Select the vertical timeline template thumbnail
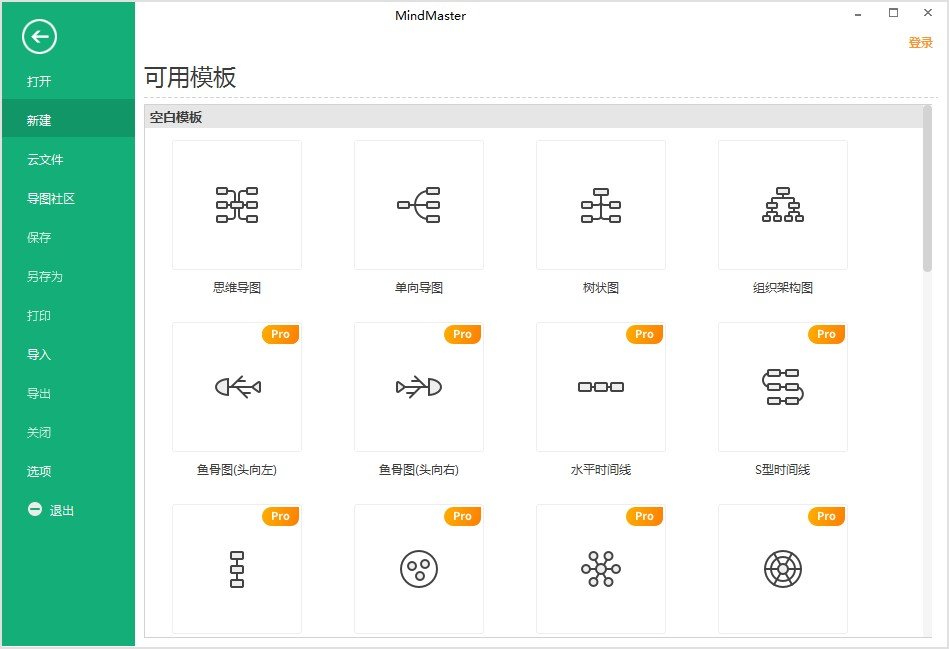 coord(237,569)
